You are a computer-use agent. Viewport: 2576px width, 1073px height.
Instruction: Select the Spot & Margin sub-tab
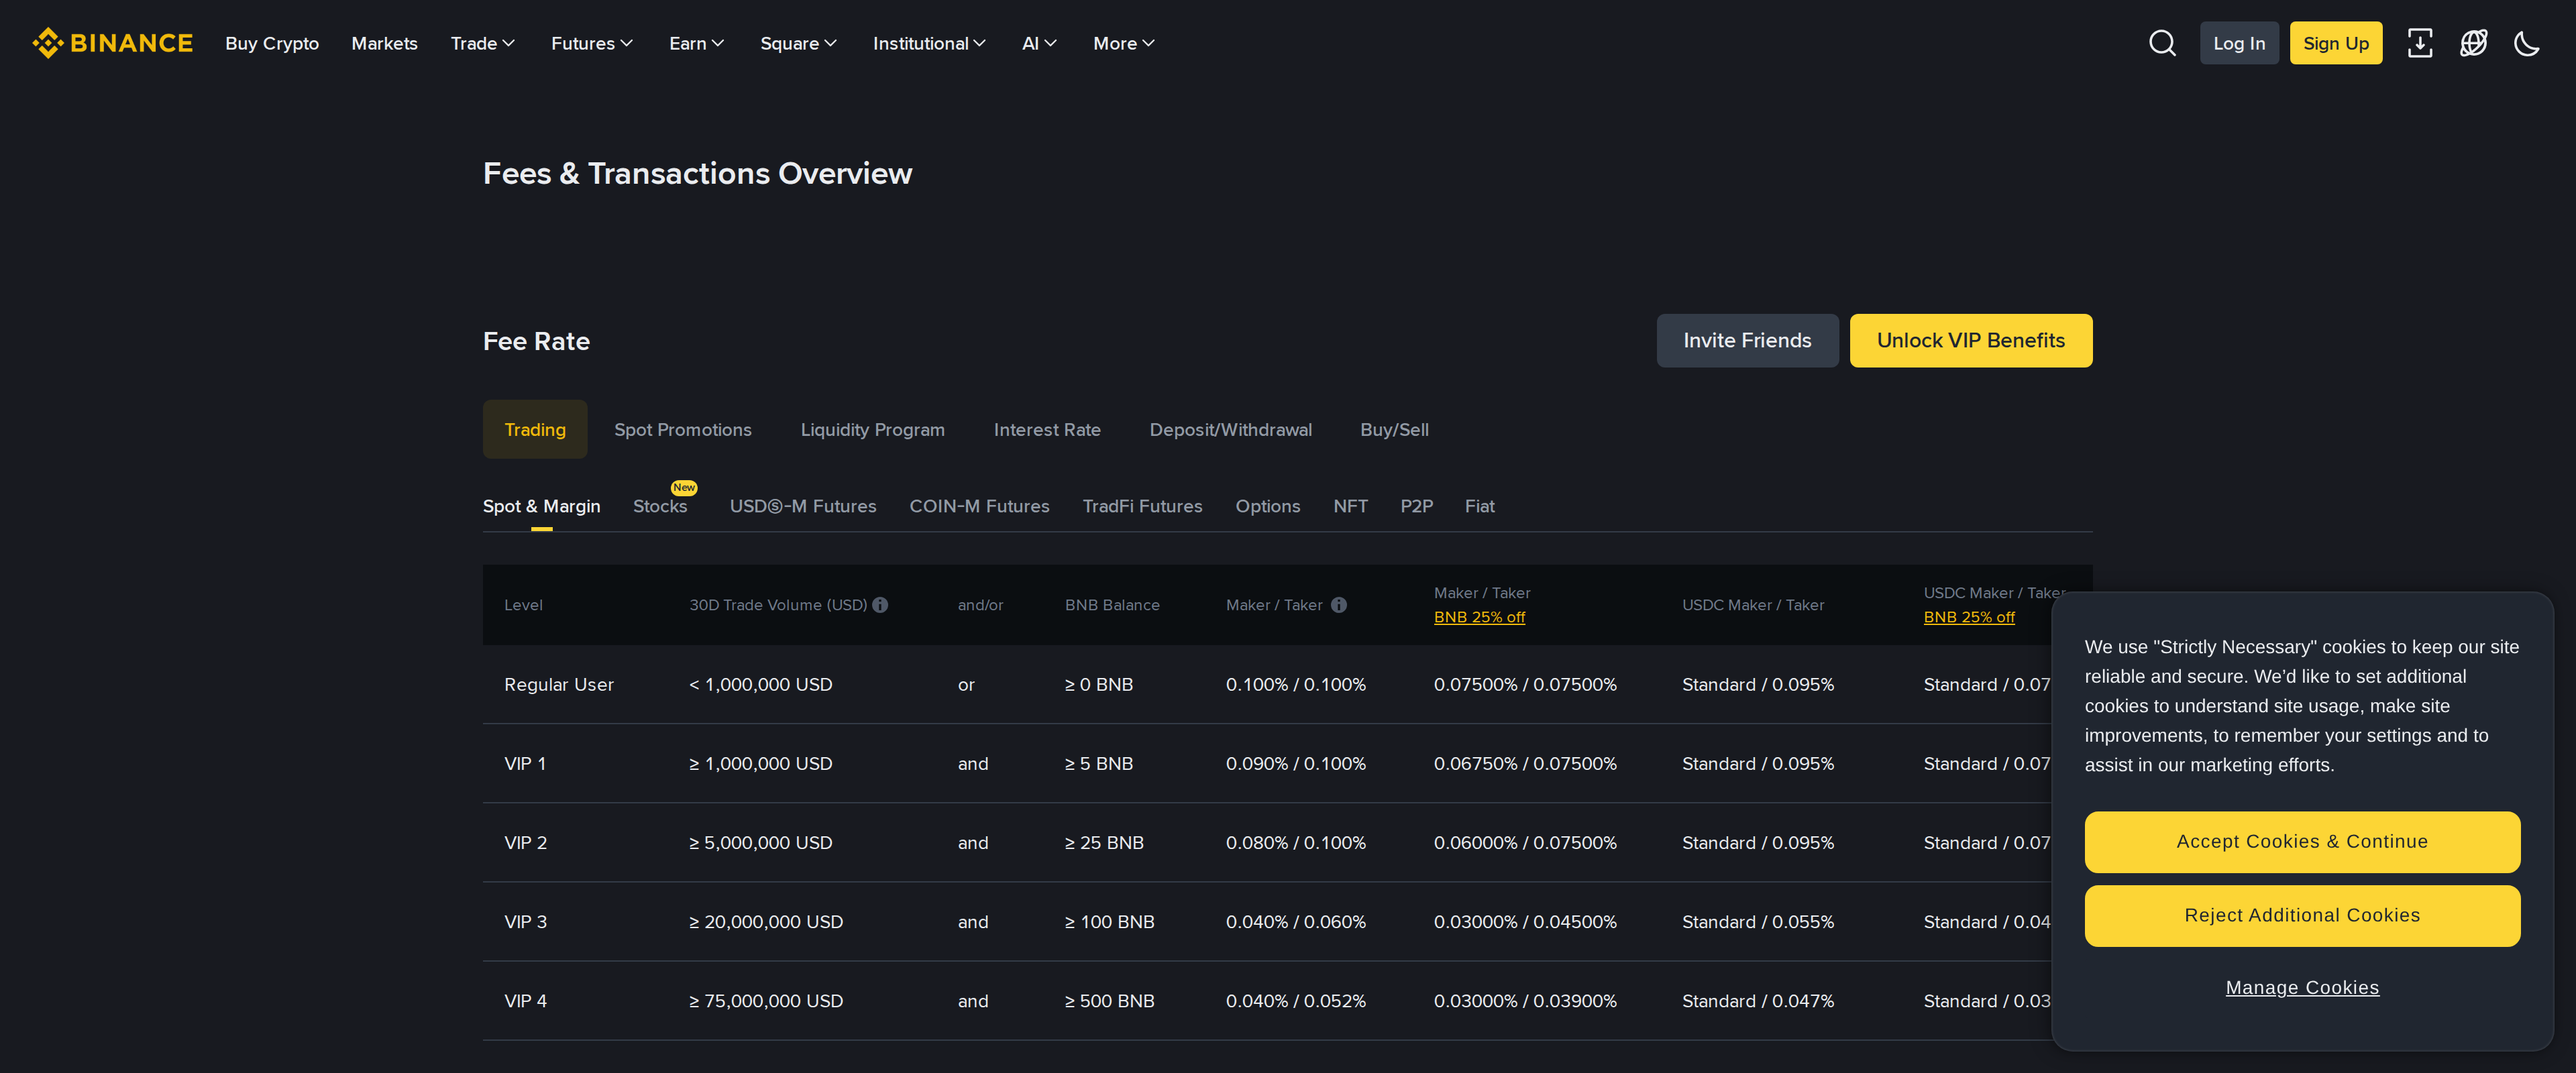coord(541,506)
